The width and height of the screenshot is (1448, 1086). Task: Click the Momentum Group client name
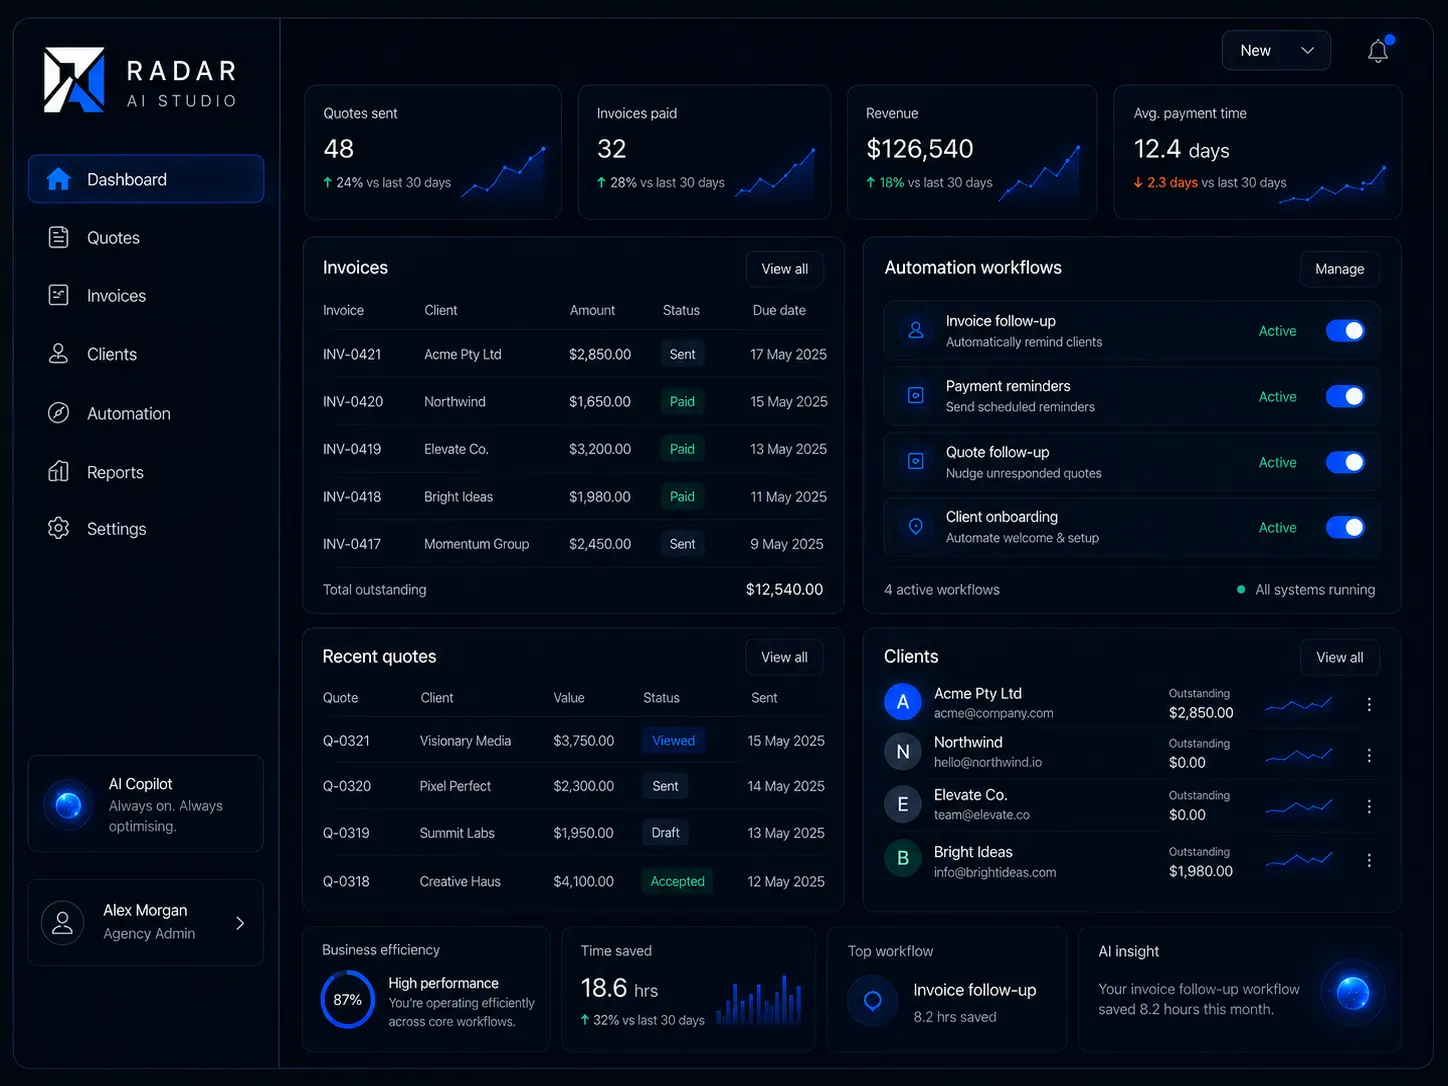click(476, 544)
